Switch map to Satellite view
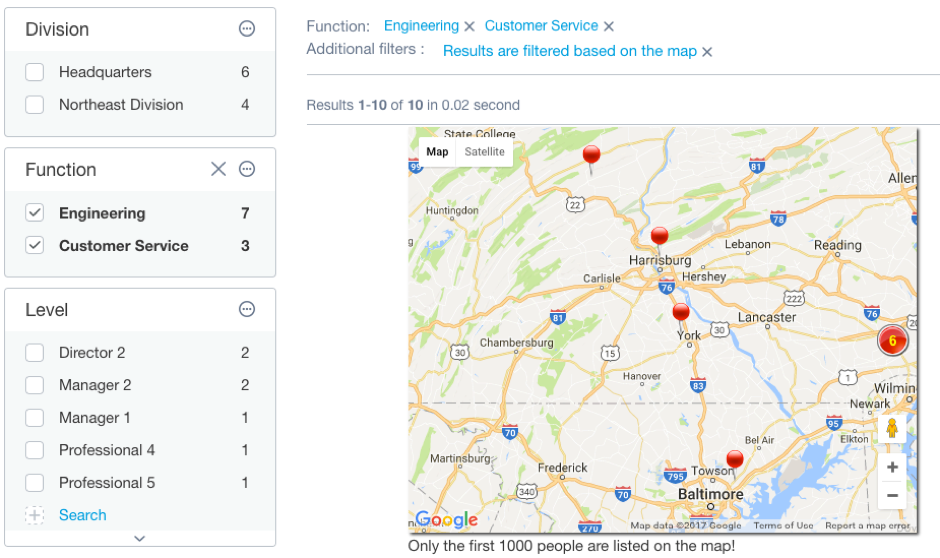940x558 pixels. tap(484, 152)
